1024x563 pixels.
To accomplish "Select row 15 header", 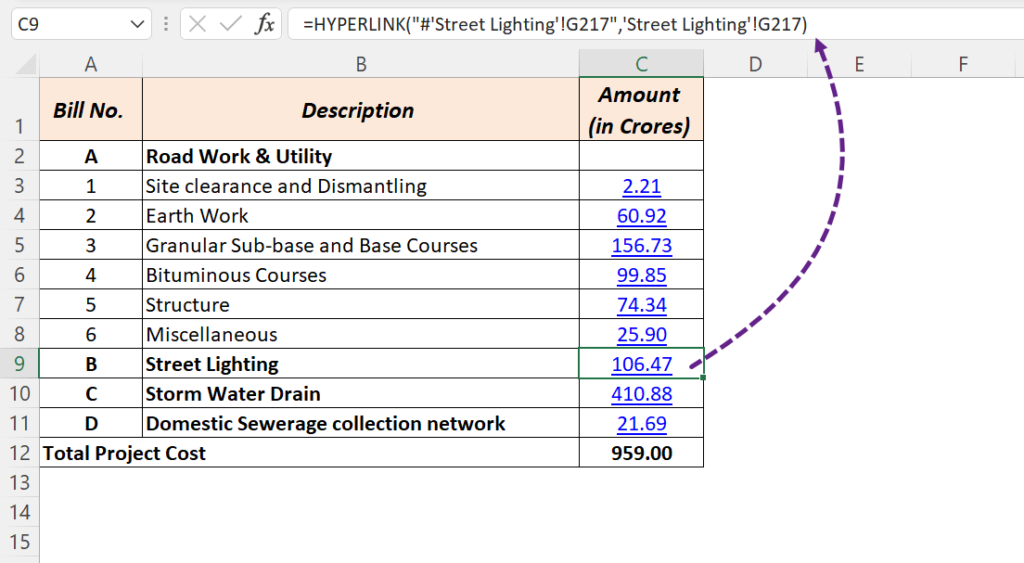I will click(x=20, y=541).
